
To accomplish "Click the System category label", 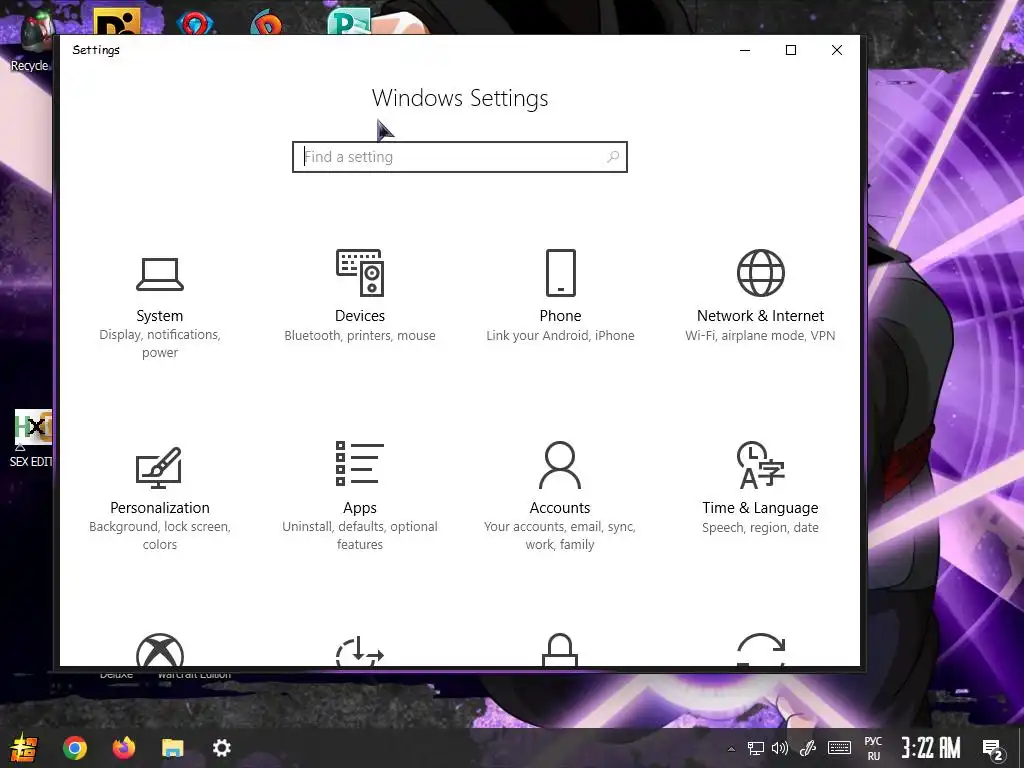I will [x=159, y=316].
